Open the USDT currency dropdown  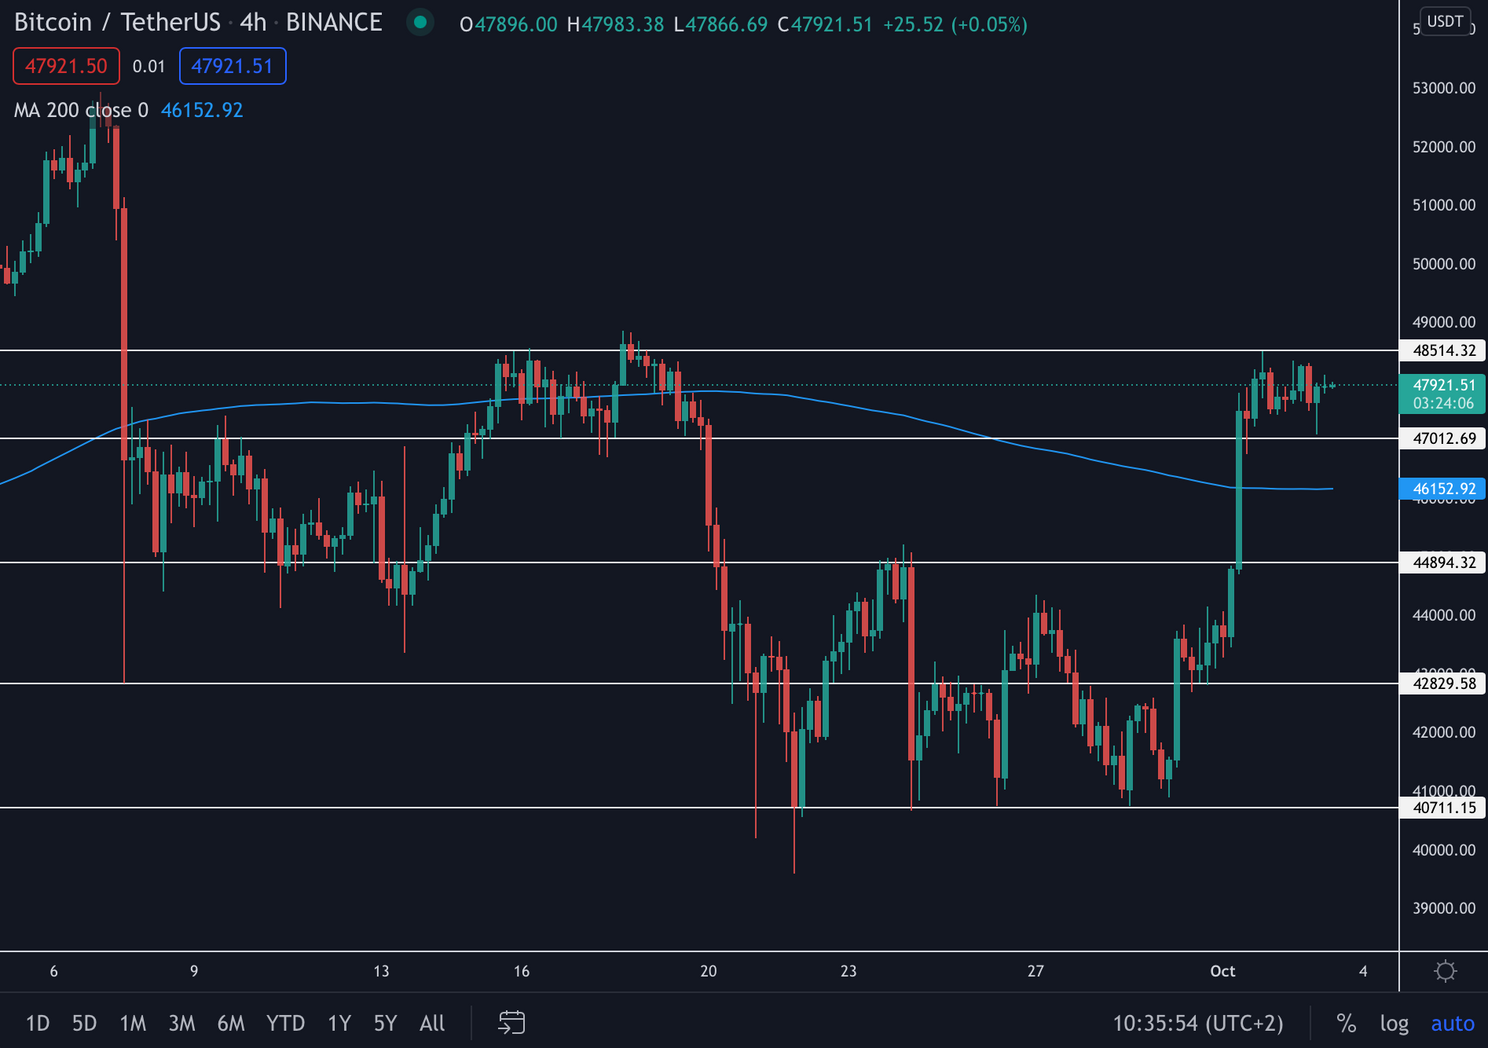[x=1445, y=21]
